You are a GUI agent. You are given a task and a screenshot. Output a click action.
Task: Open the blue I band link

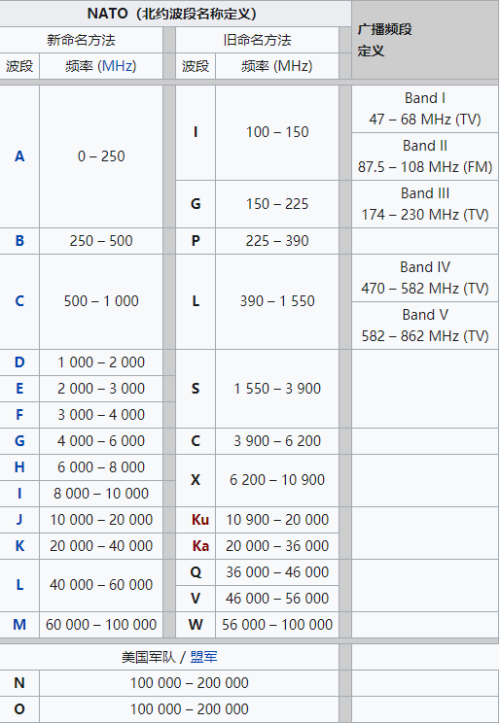point(19,494)
